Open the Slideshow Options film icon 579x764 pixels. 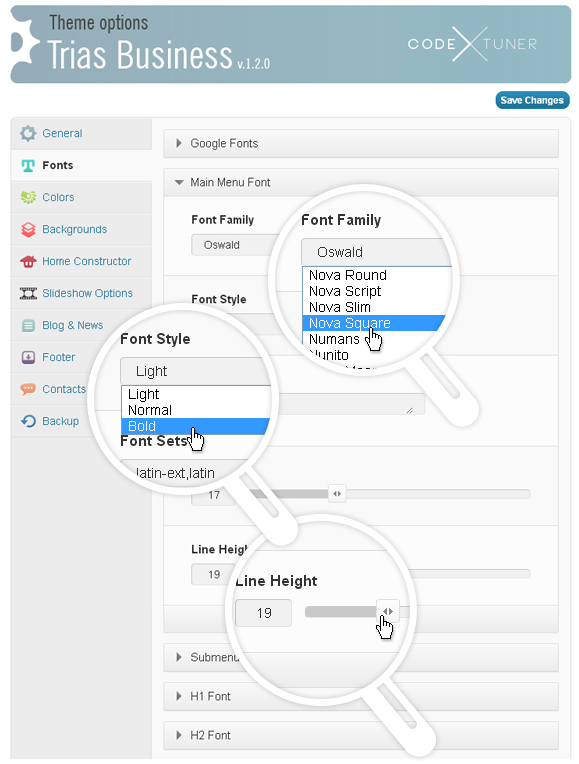tap(28, 293)
